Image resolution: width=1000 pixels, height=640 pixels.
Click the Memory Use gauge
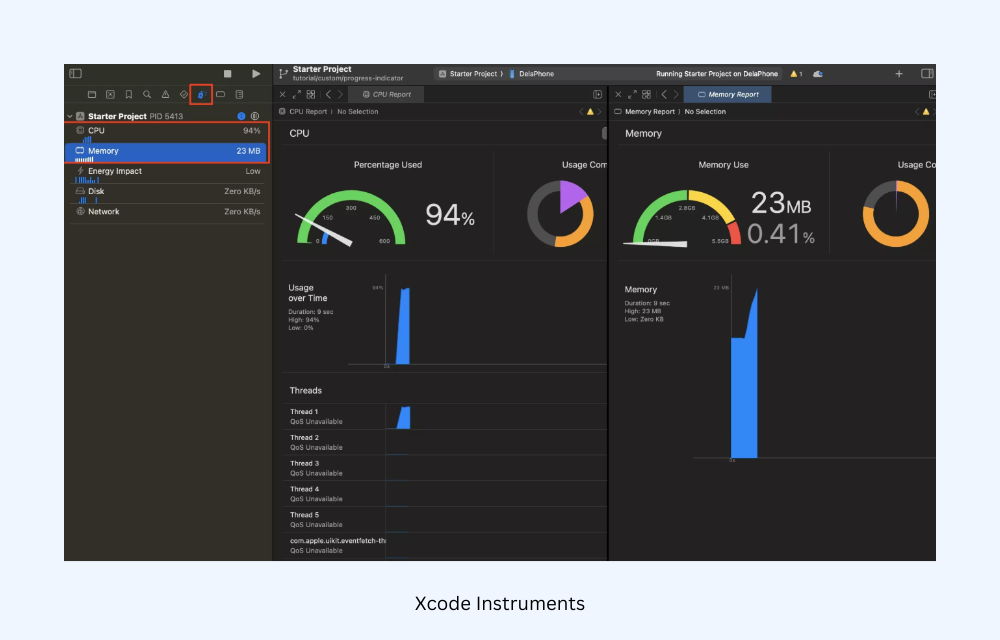[x=682, y=218]
